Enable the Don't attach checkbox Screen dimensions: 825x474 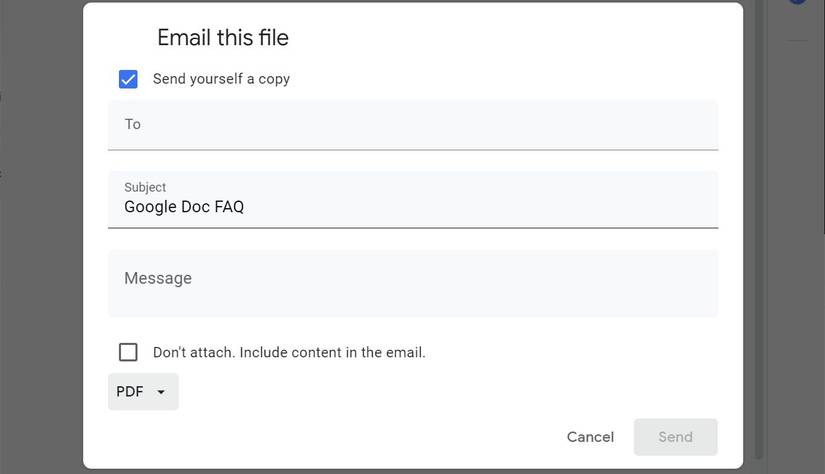click(128, 352)
